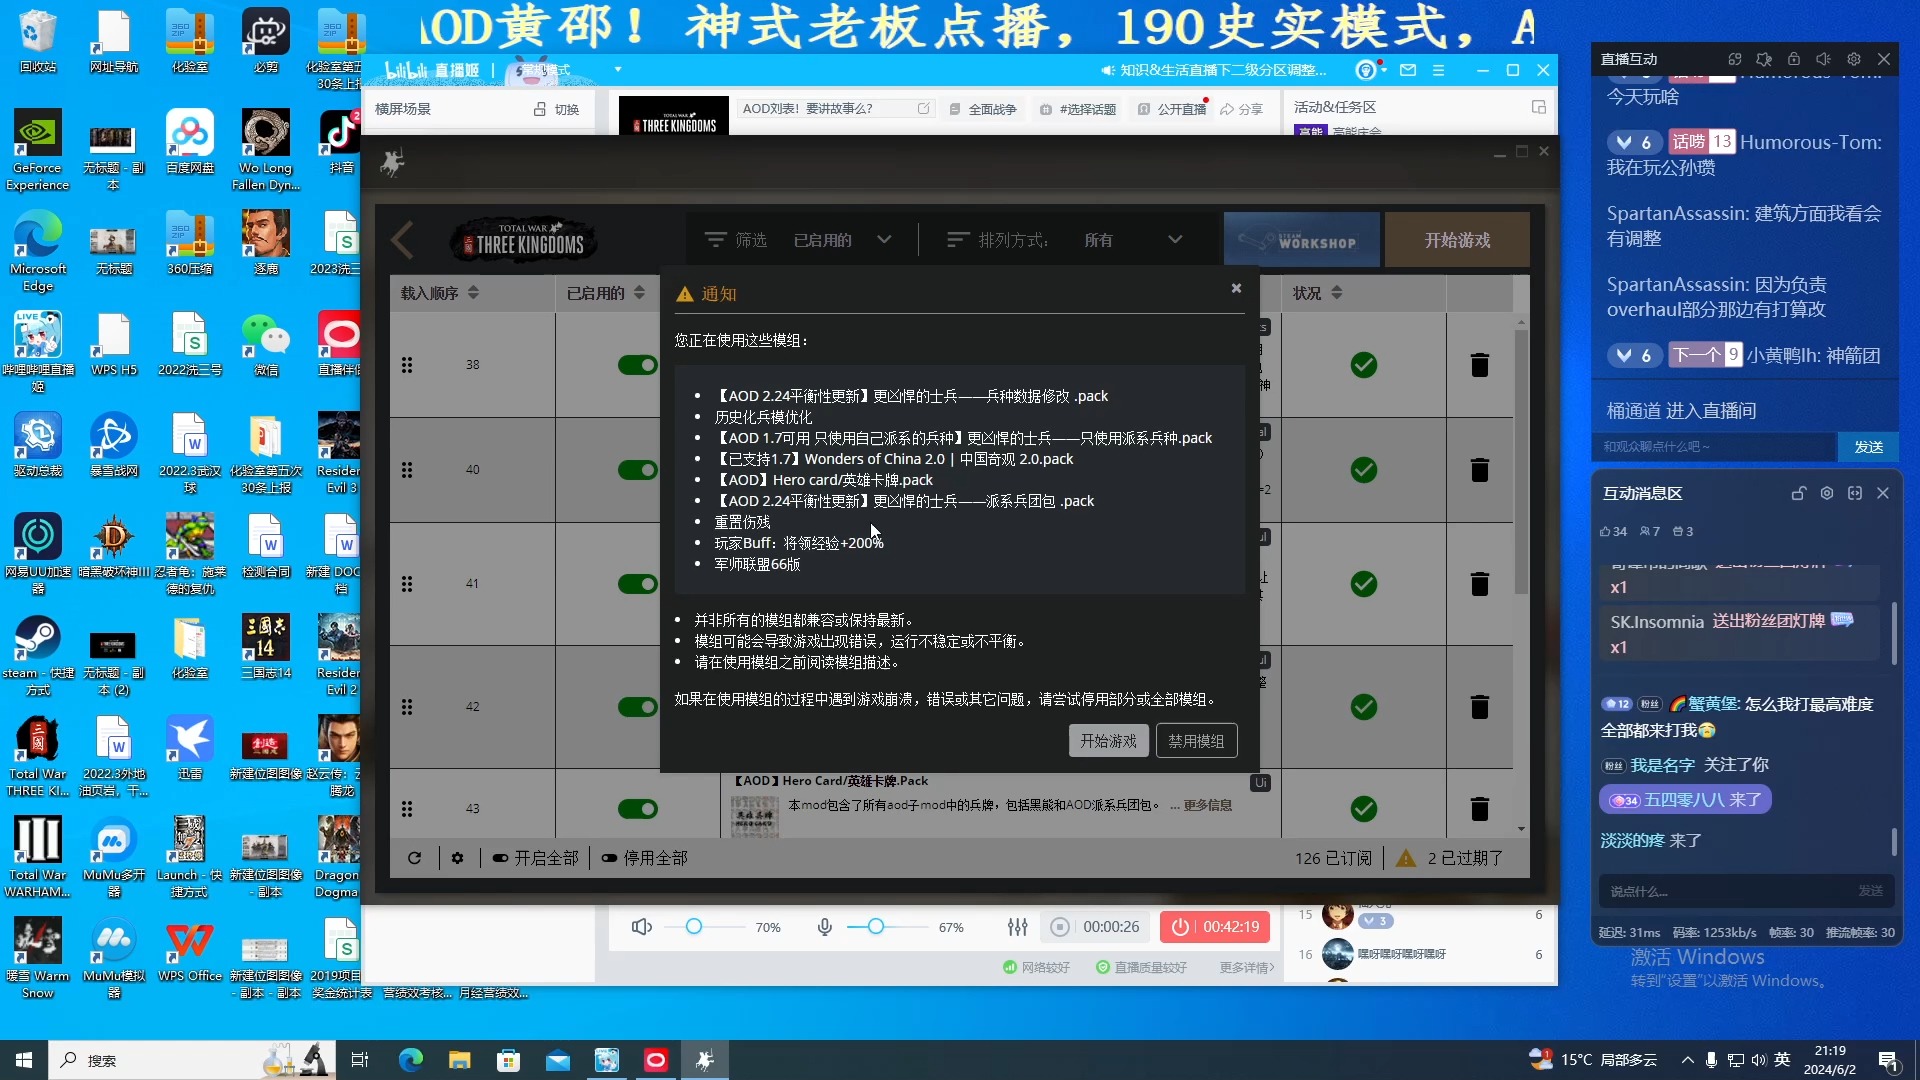
Task: Stop the live stream at 00:42:19
Action: (1215, 927)
